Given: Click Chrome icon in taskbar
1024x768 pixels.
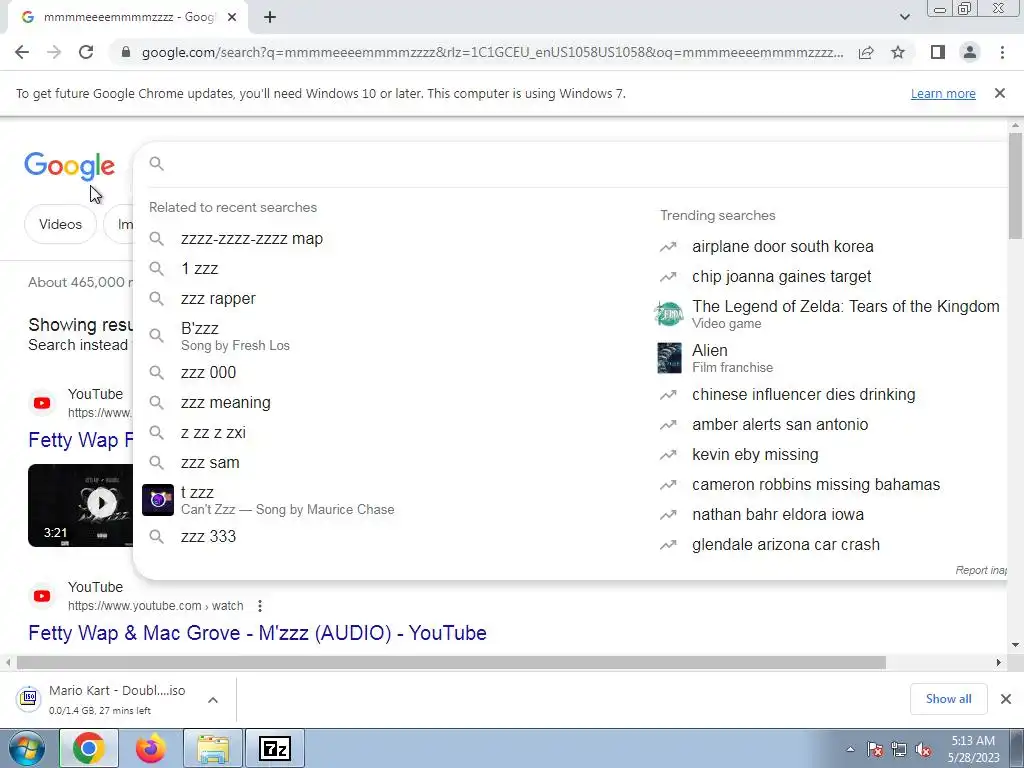Looking at the screenshot, I should click(89, 748).
